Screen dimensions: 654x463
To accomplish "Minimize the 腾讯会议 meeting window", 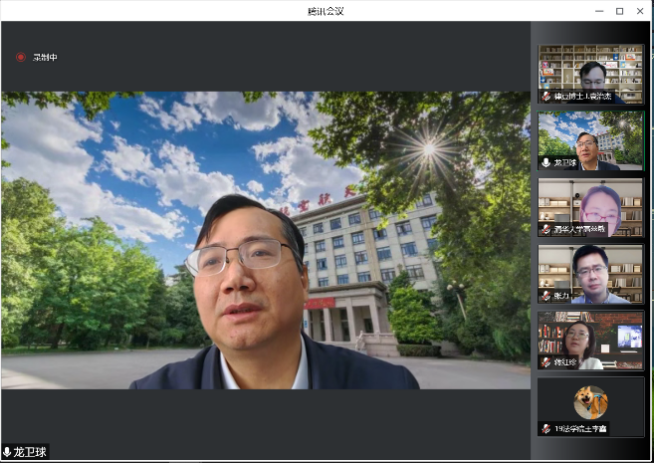I will point(598,10).
